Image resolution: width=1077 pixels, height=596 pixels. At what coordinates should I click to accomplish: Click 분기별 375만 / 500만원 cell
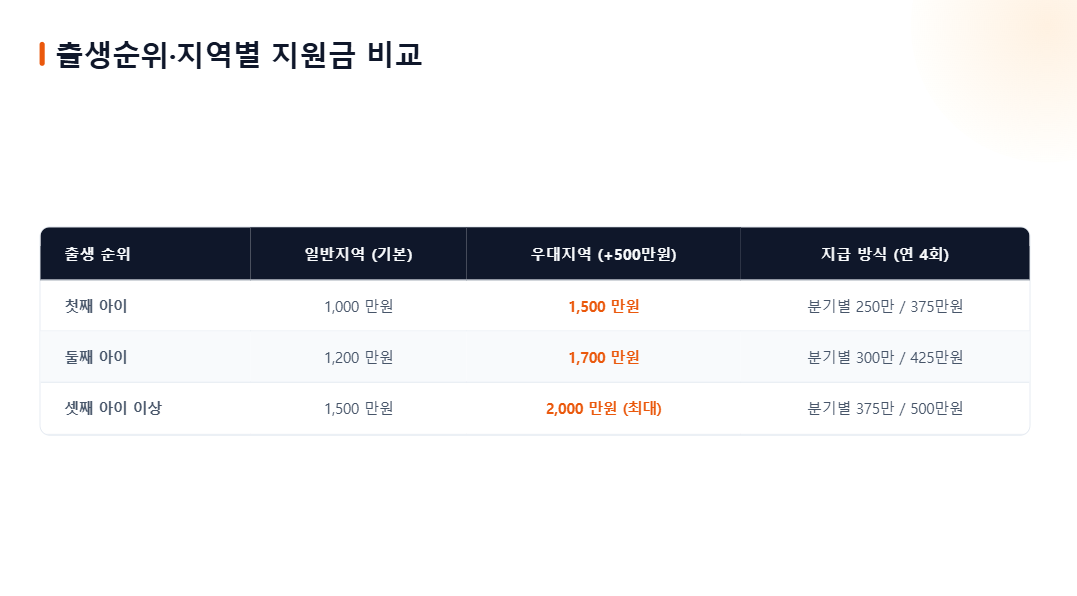click(x=885, y=409)
